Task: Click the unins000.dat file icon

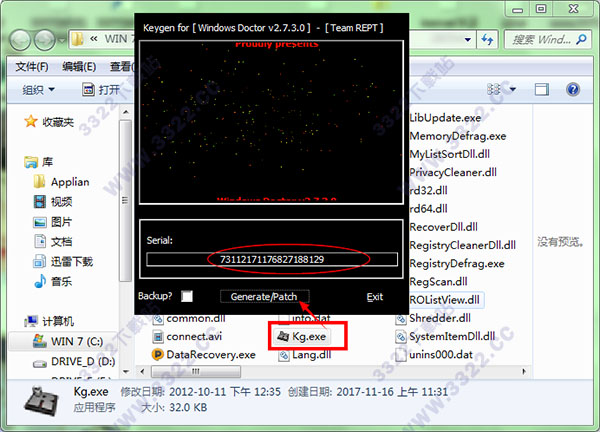Action: tap(400, 355)
